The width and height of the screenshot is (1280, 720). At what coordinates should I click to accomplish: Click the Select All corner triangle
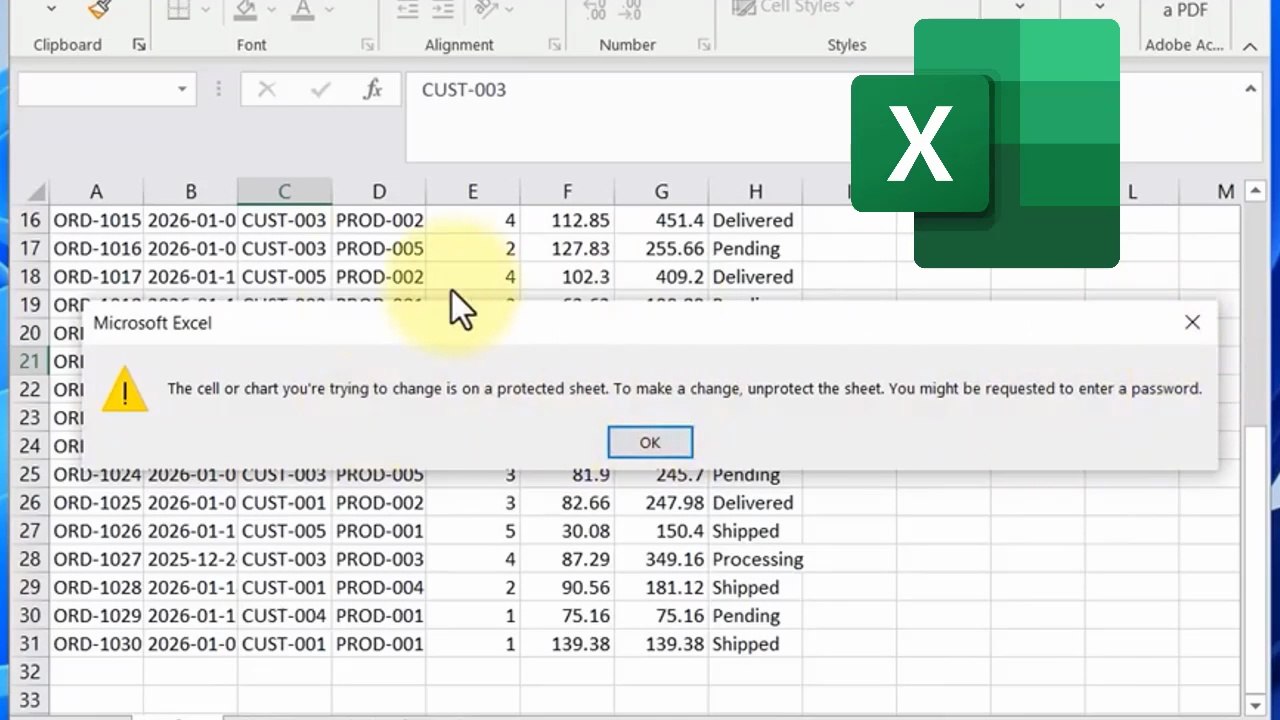coord(35,191)
